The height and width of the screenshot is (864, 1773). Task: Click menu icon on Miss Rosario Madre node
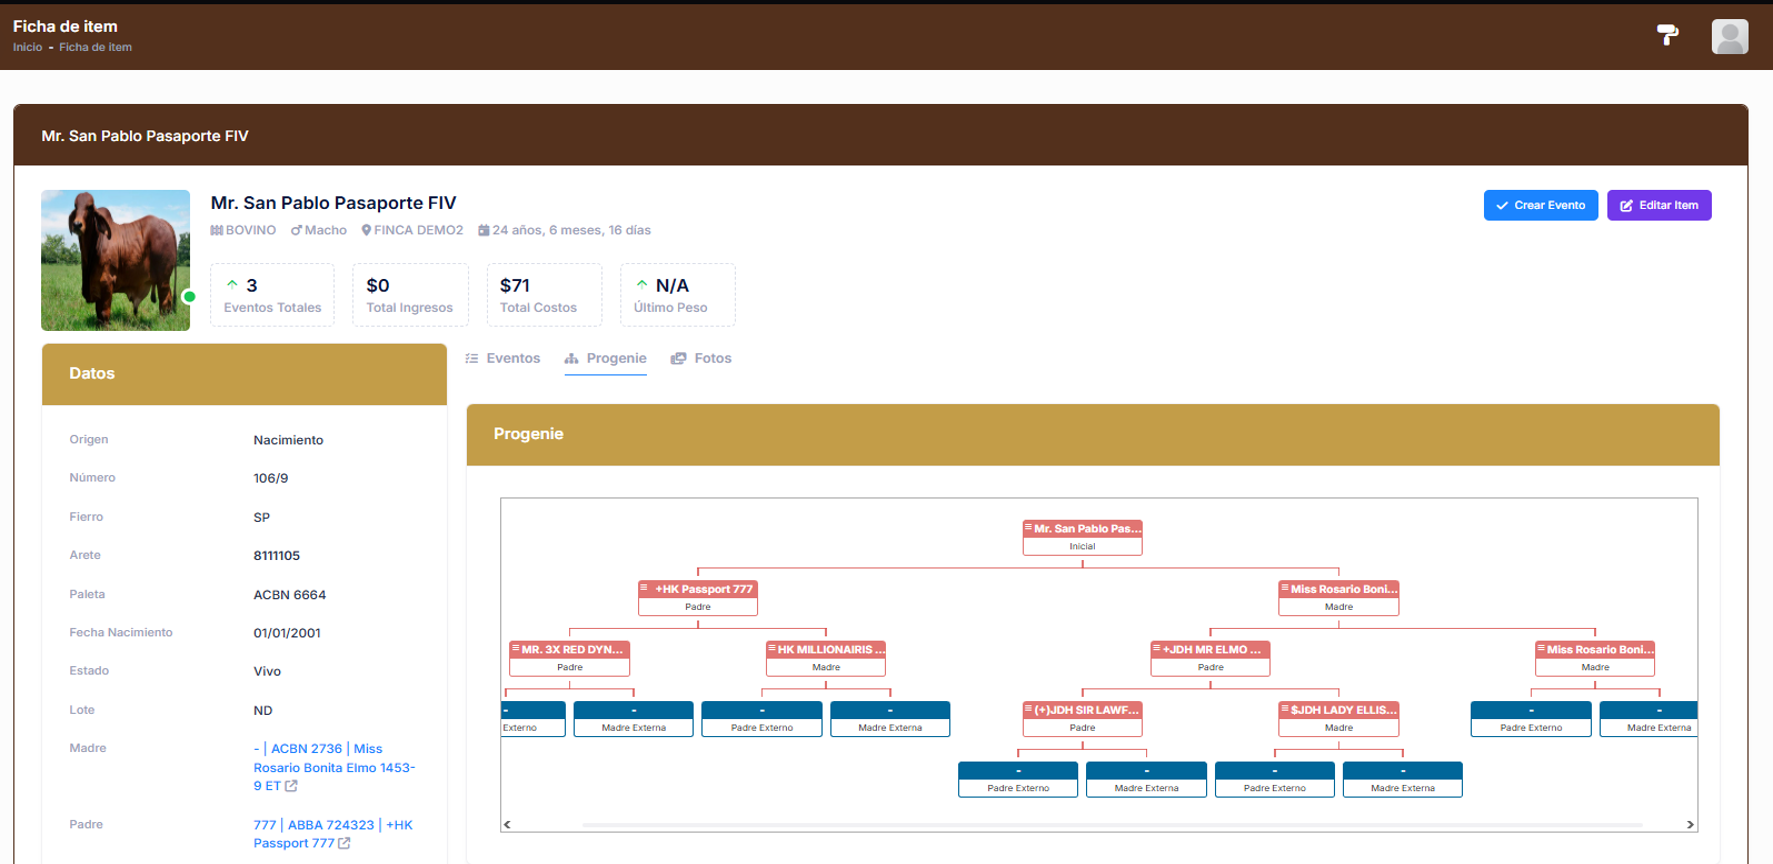click(x=1284, y=588)
